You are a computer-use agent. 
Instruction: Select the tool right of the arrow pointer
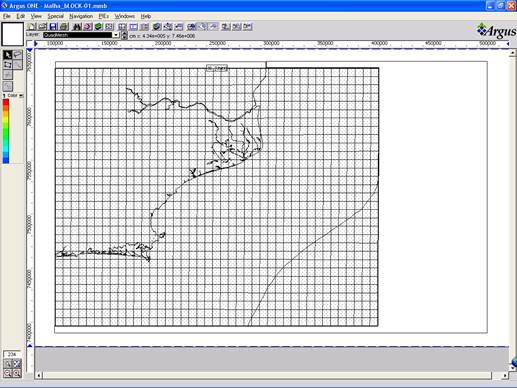(x=18, y=55)
